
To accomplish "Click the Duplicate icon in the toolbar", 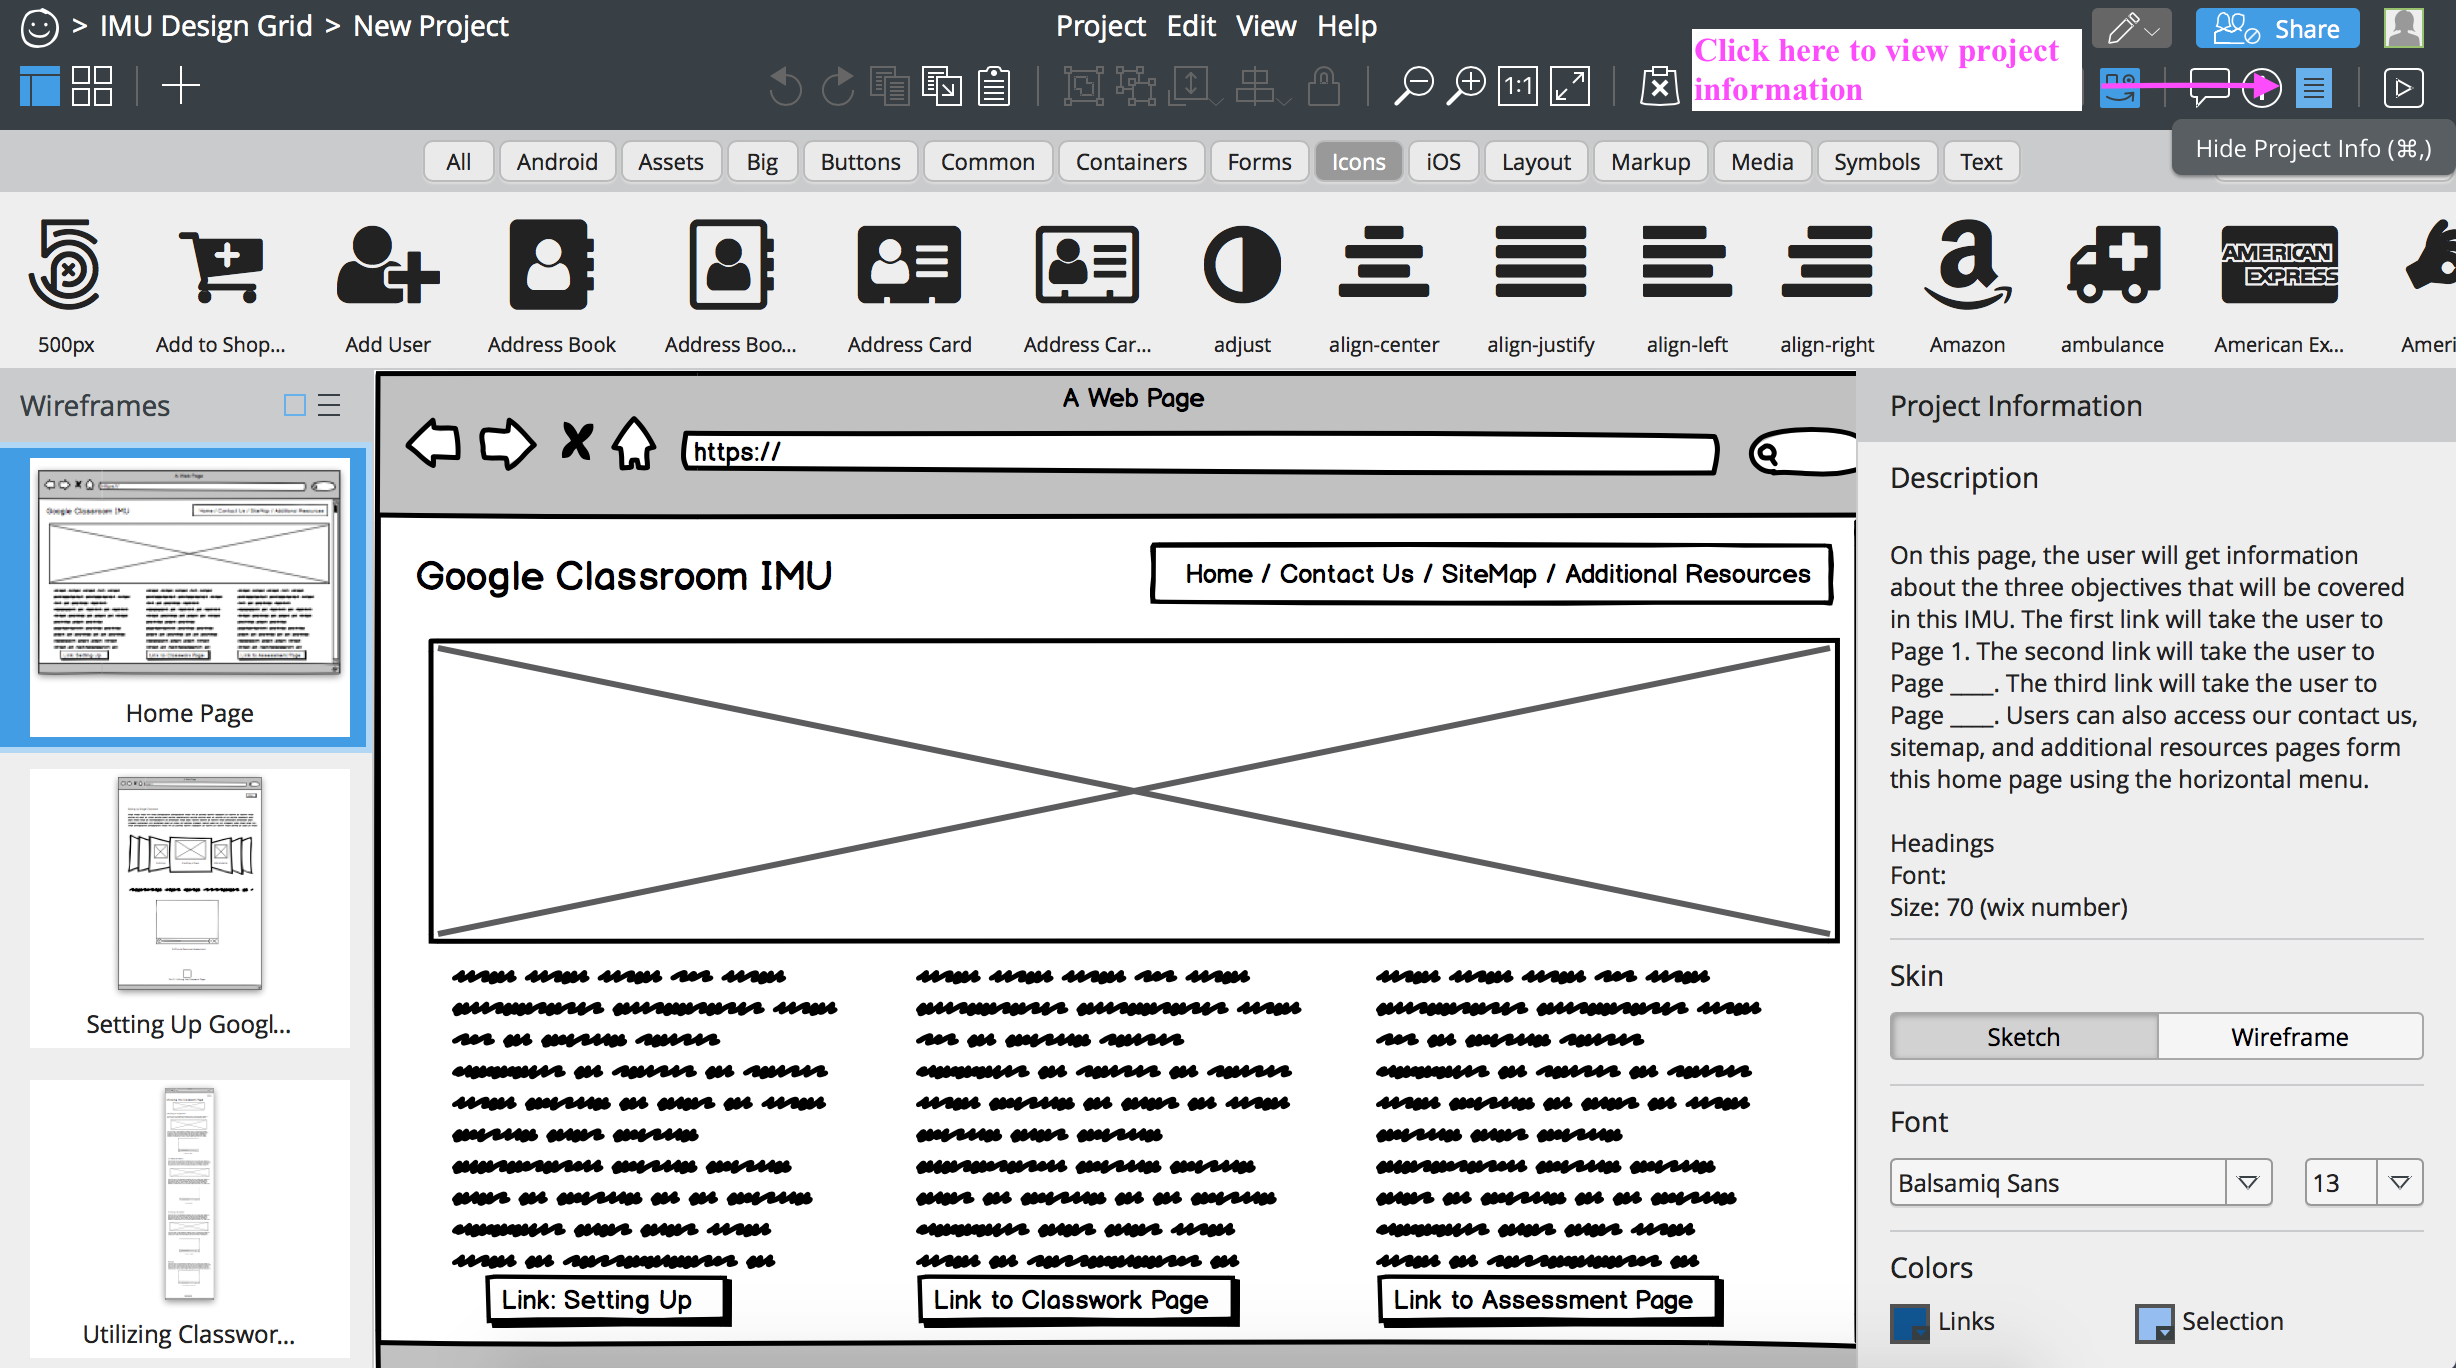I will [x=941, y=87].
